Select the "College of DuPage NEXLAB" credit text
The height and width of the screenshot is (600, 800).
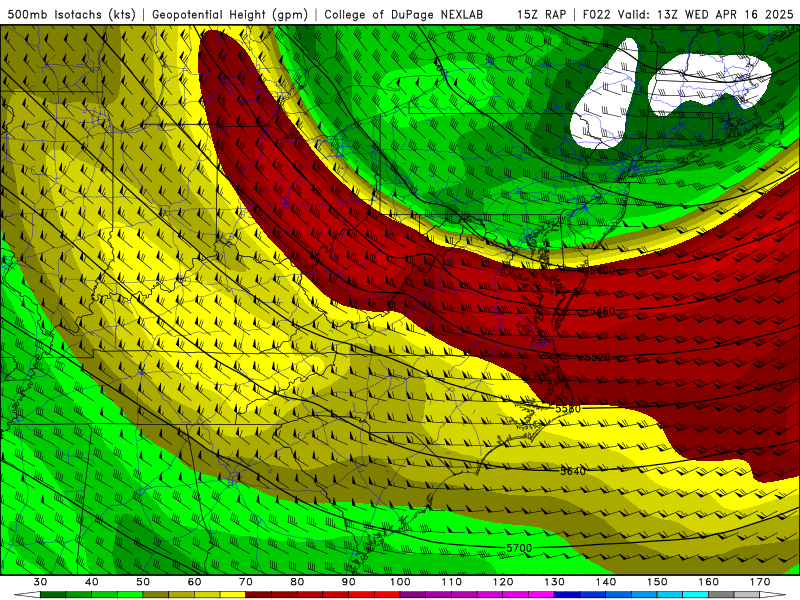pyautogui.click(x=404, y=14)
